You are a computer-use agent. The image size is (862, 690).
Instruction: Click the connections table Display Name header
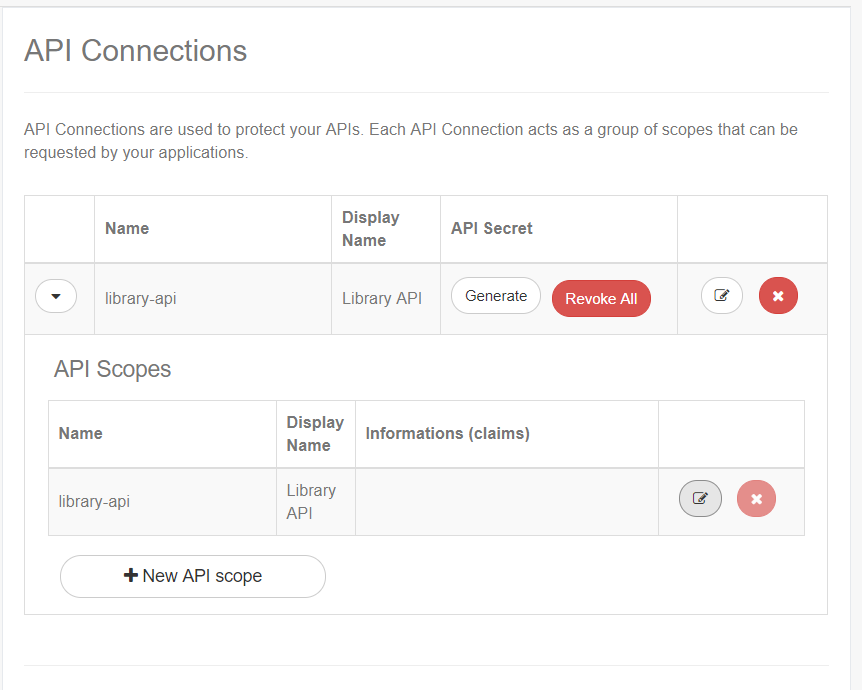370,228
